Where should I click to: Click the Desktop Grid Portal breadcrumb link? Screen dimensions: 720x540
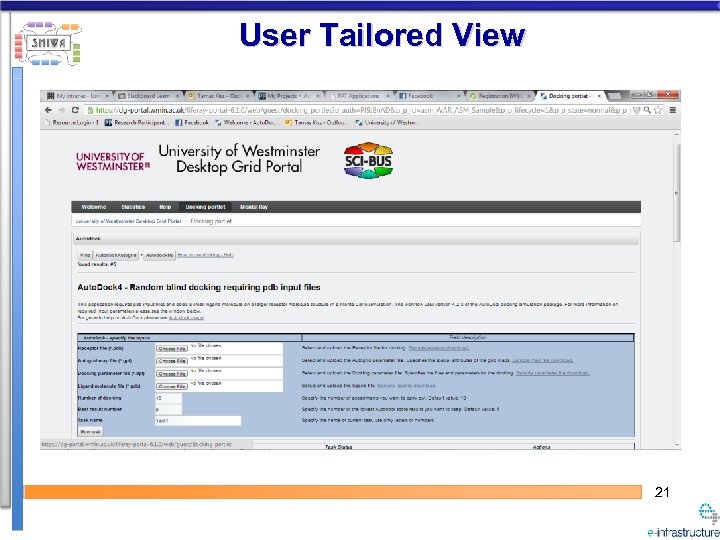click(x=128, y=221)
